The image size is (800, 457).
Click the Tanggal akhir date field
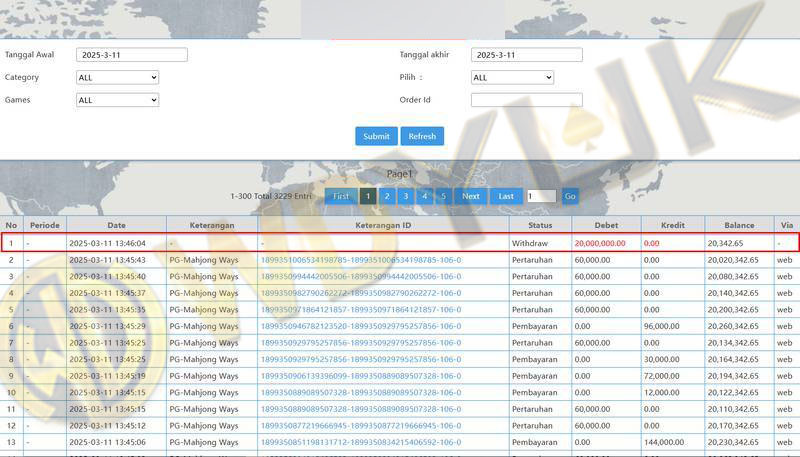527,55
